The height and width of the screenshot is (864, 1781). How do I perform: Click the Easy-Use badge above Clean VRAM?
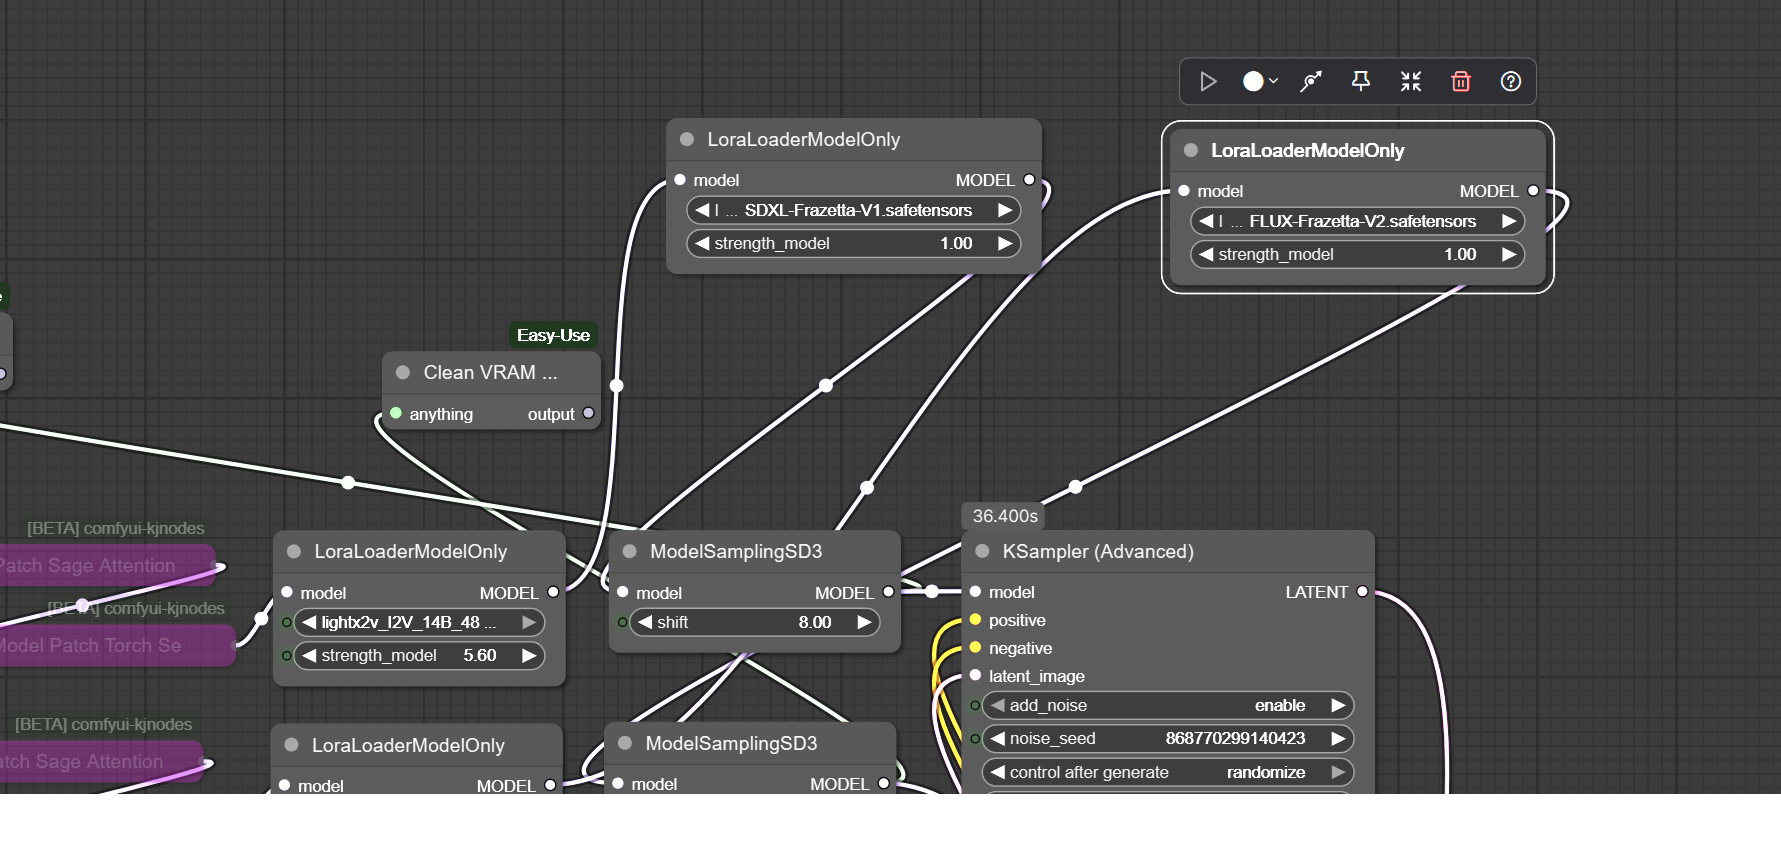point(553,335)
